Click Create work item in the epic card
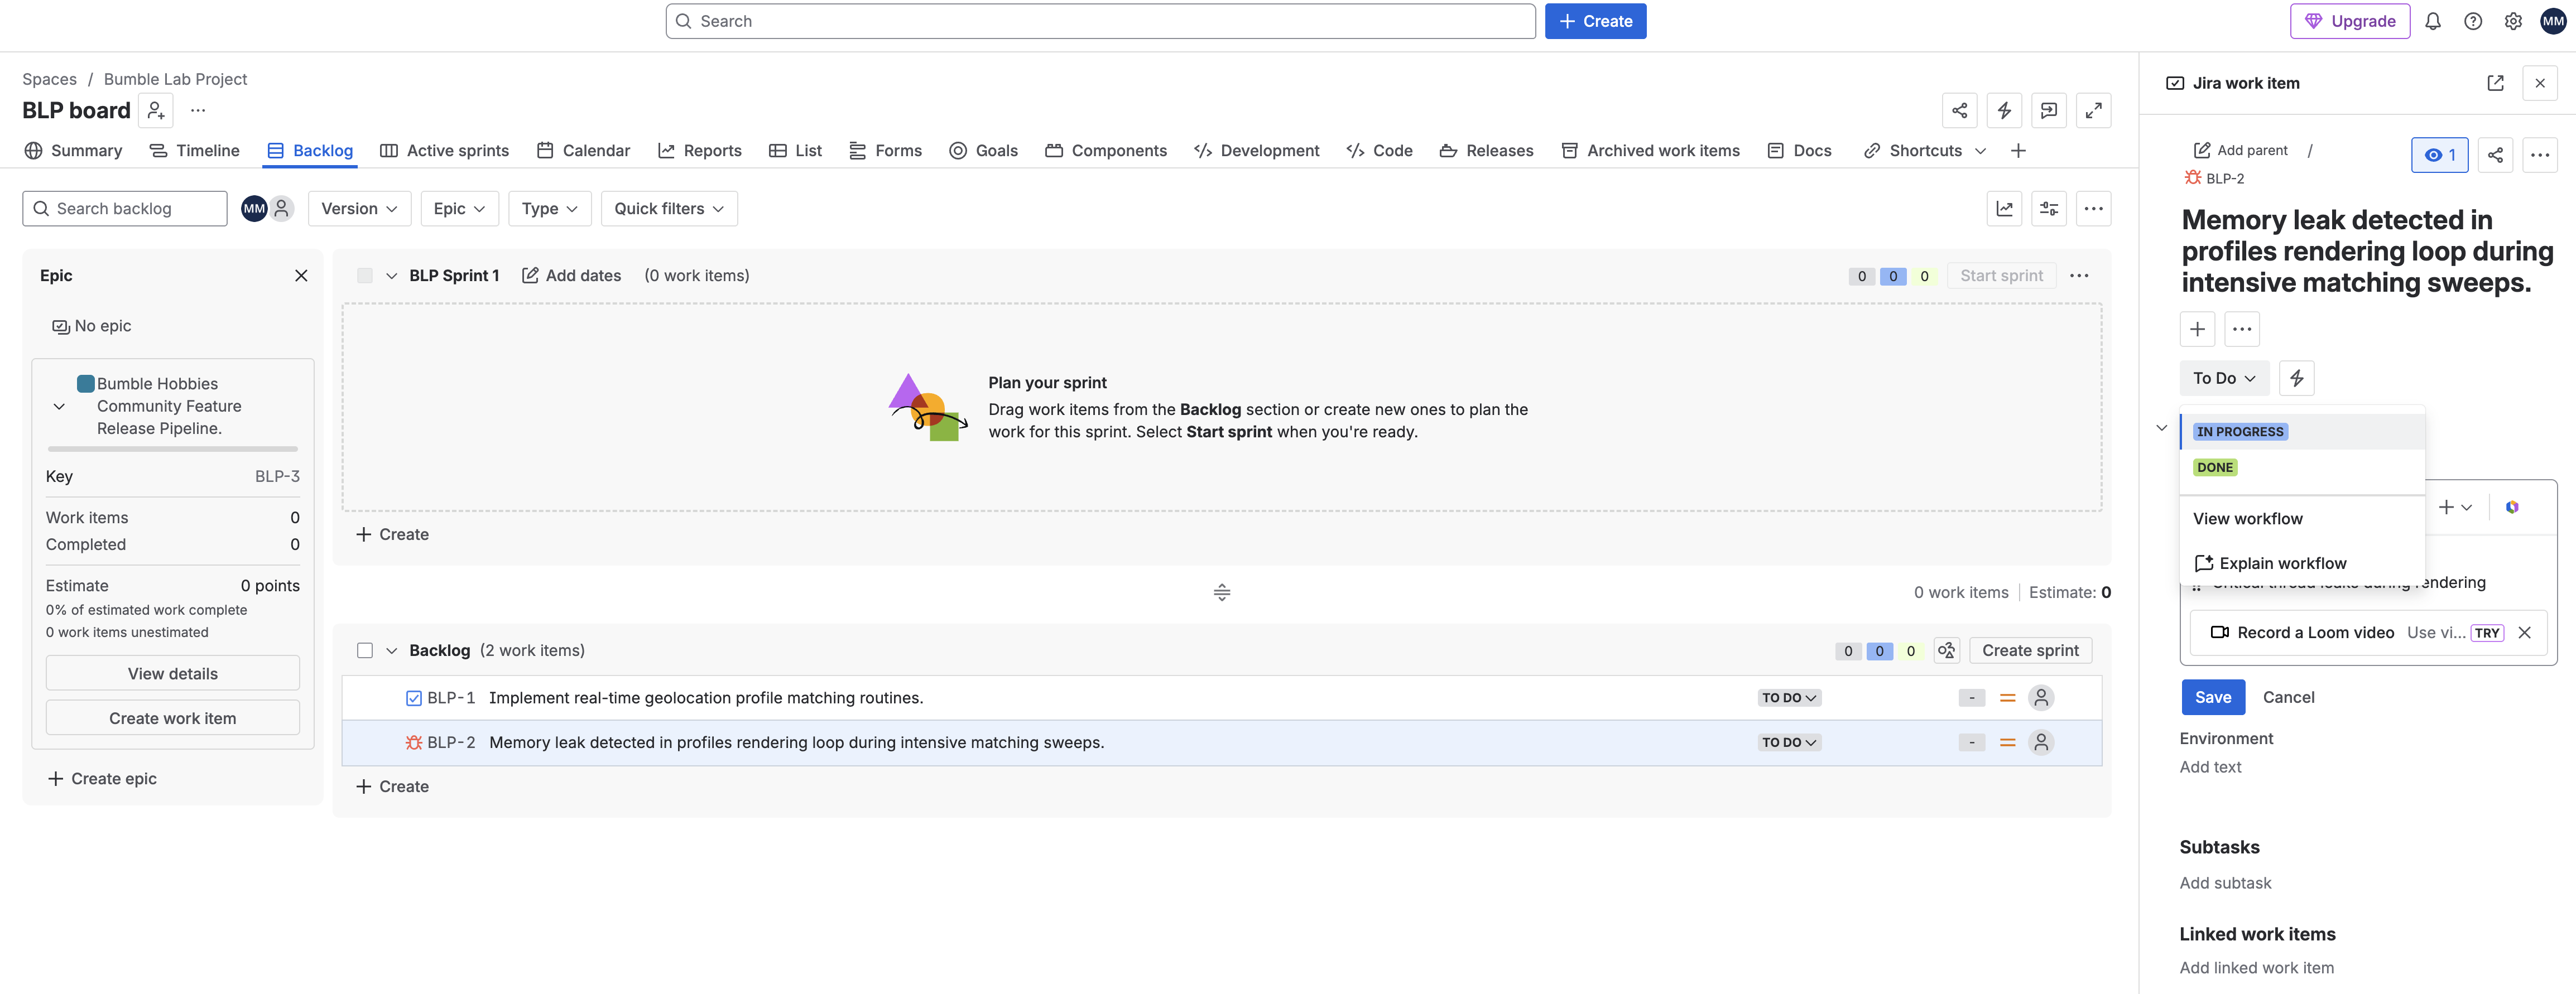This screenshot has width=2576, height=994. point(173,719)
